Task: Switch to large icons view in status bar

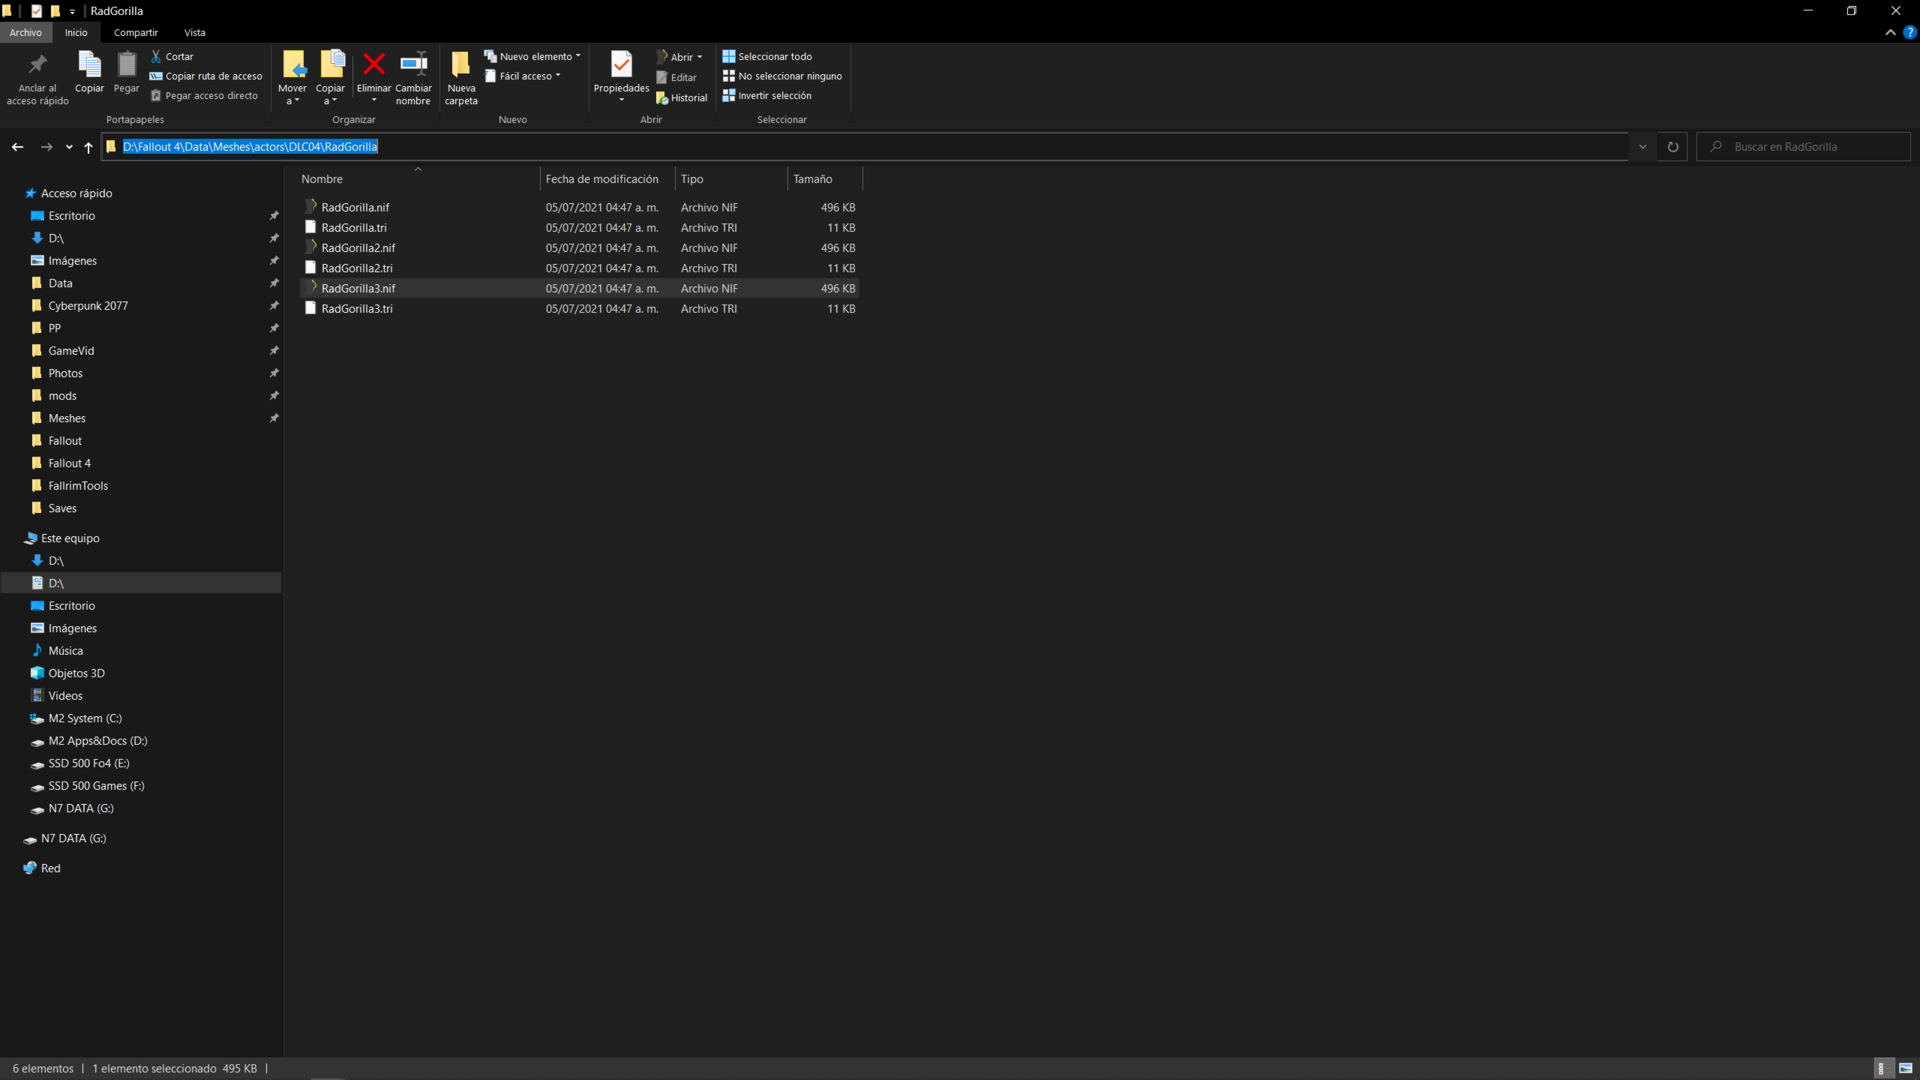Action: pos(1905,1068)
